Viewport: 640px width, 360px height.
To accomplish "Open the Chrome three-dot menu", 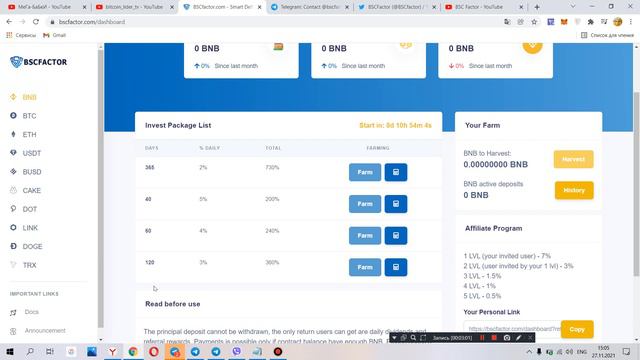I will [x=631, y=22].
